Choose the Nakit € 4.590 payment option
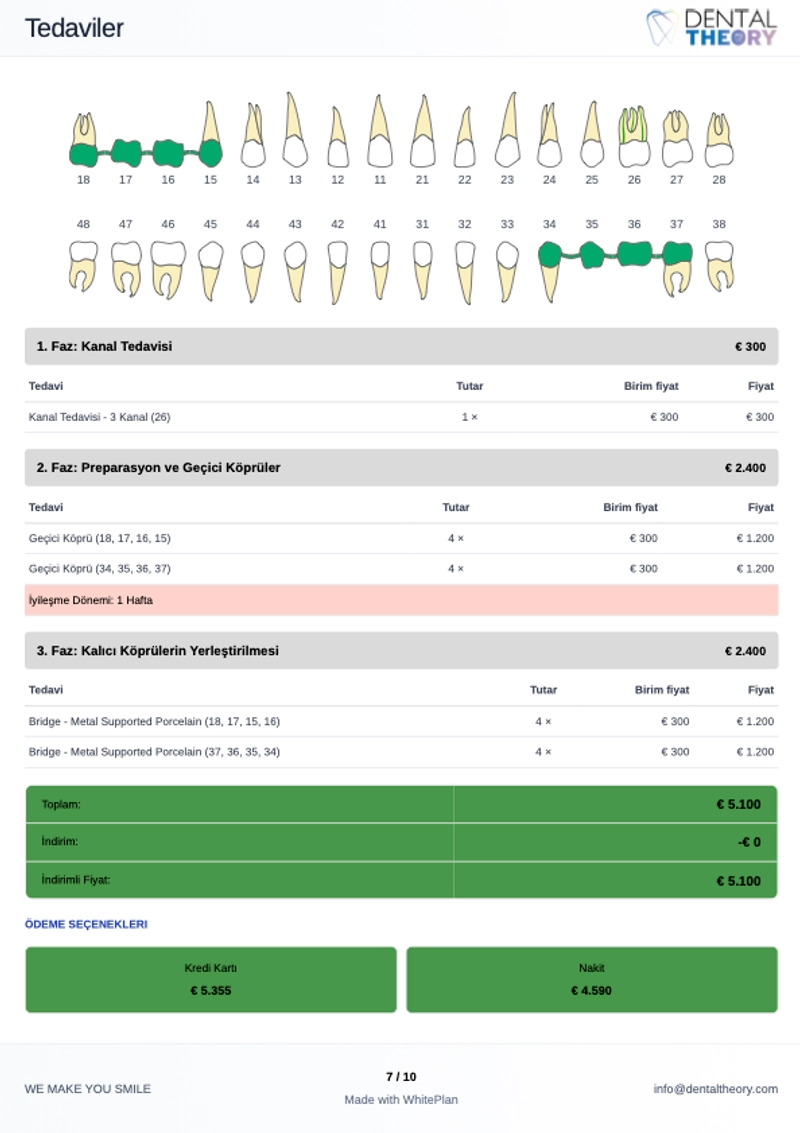 tap(592, 979)
